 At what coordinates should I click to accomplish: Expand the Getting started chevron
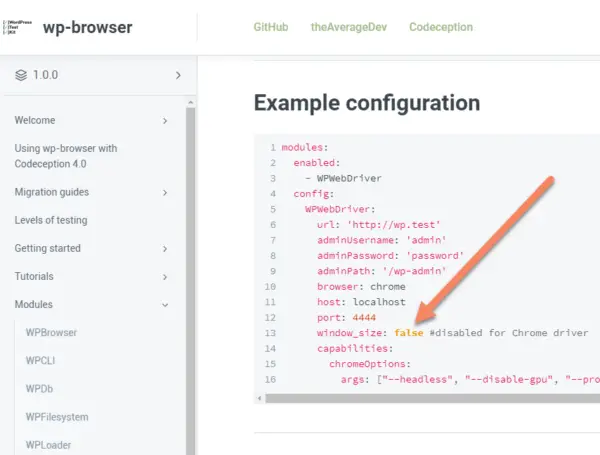165,249
